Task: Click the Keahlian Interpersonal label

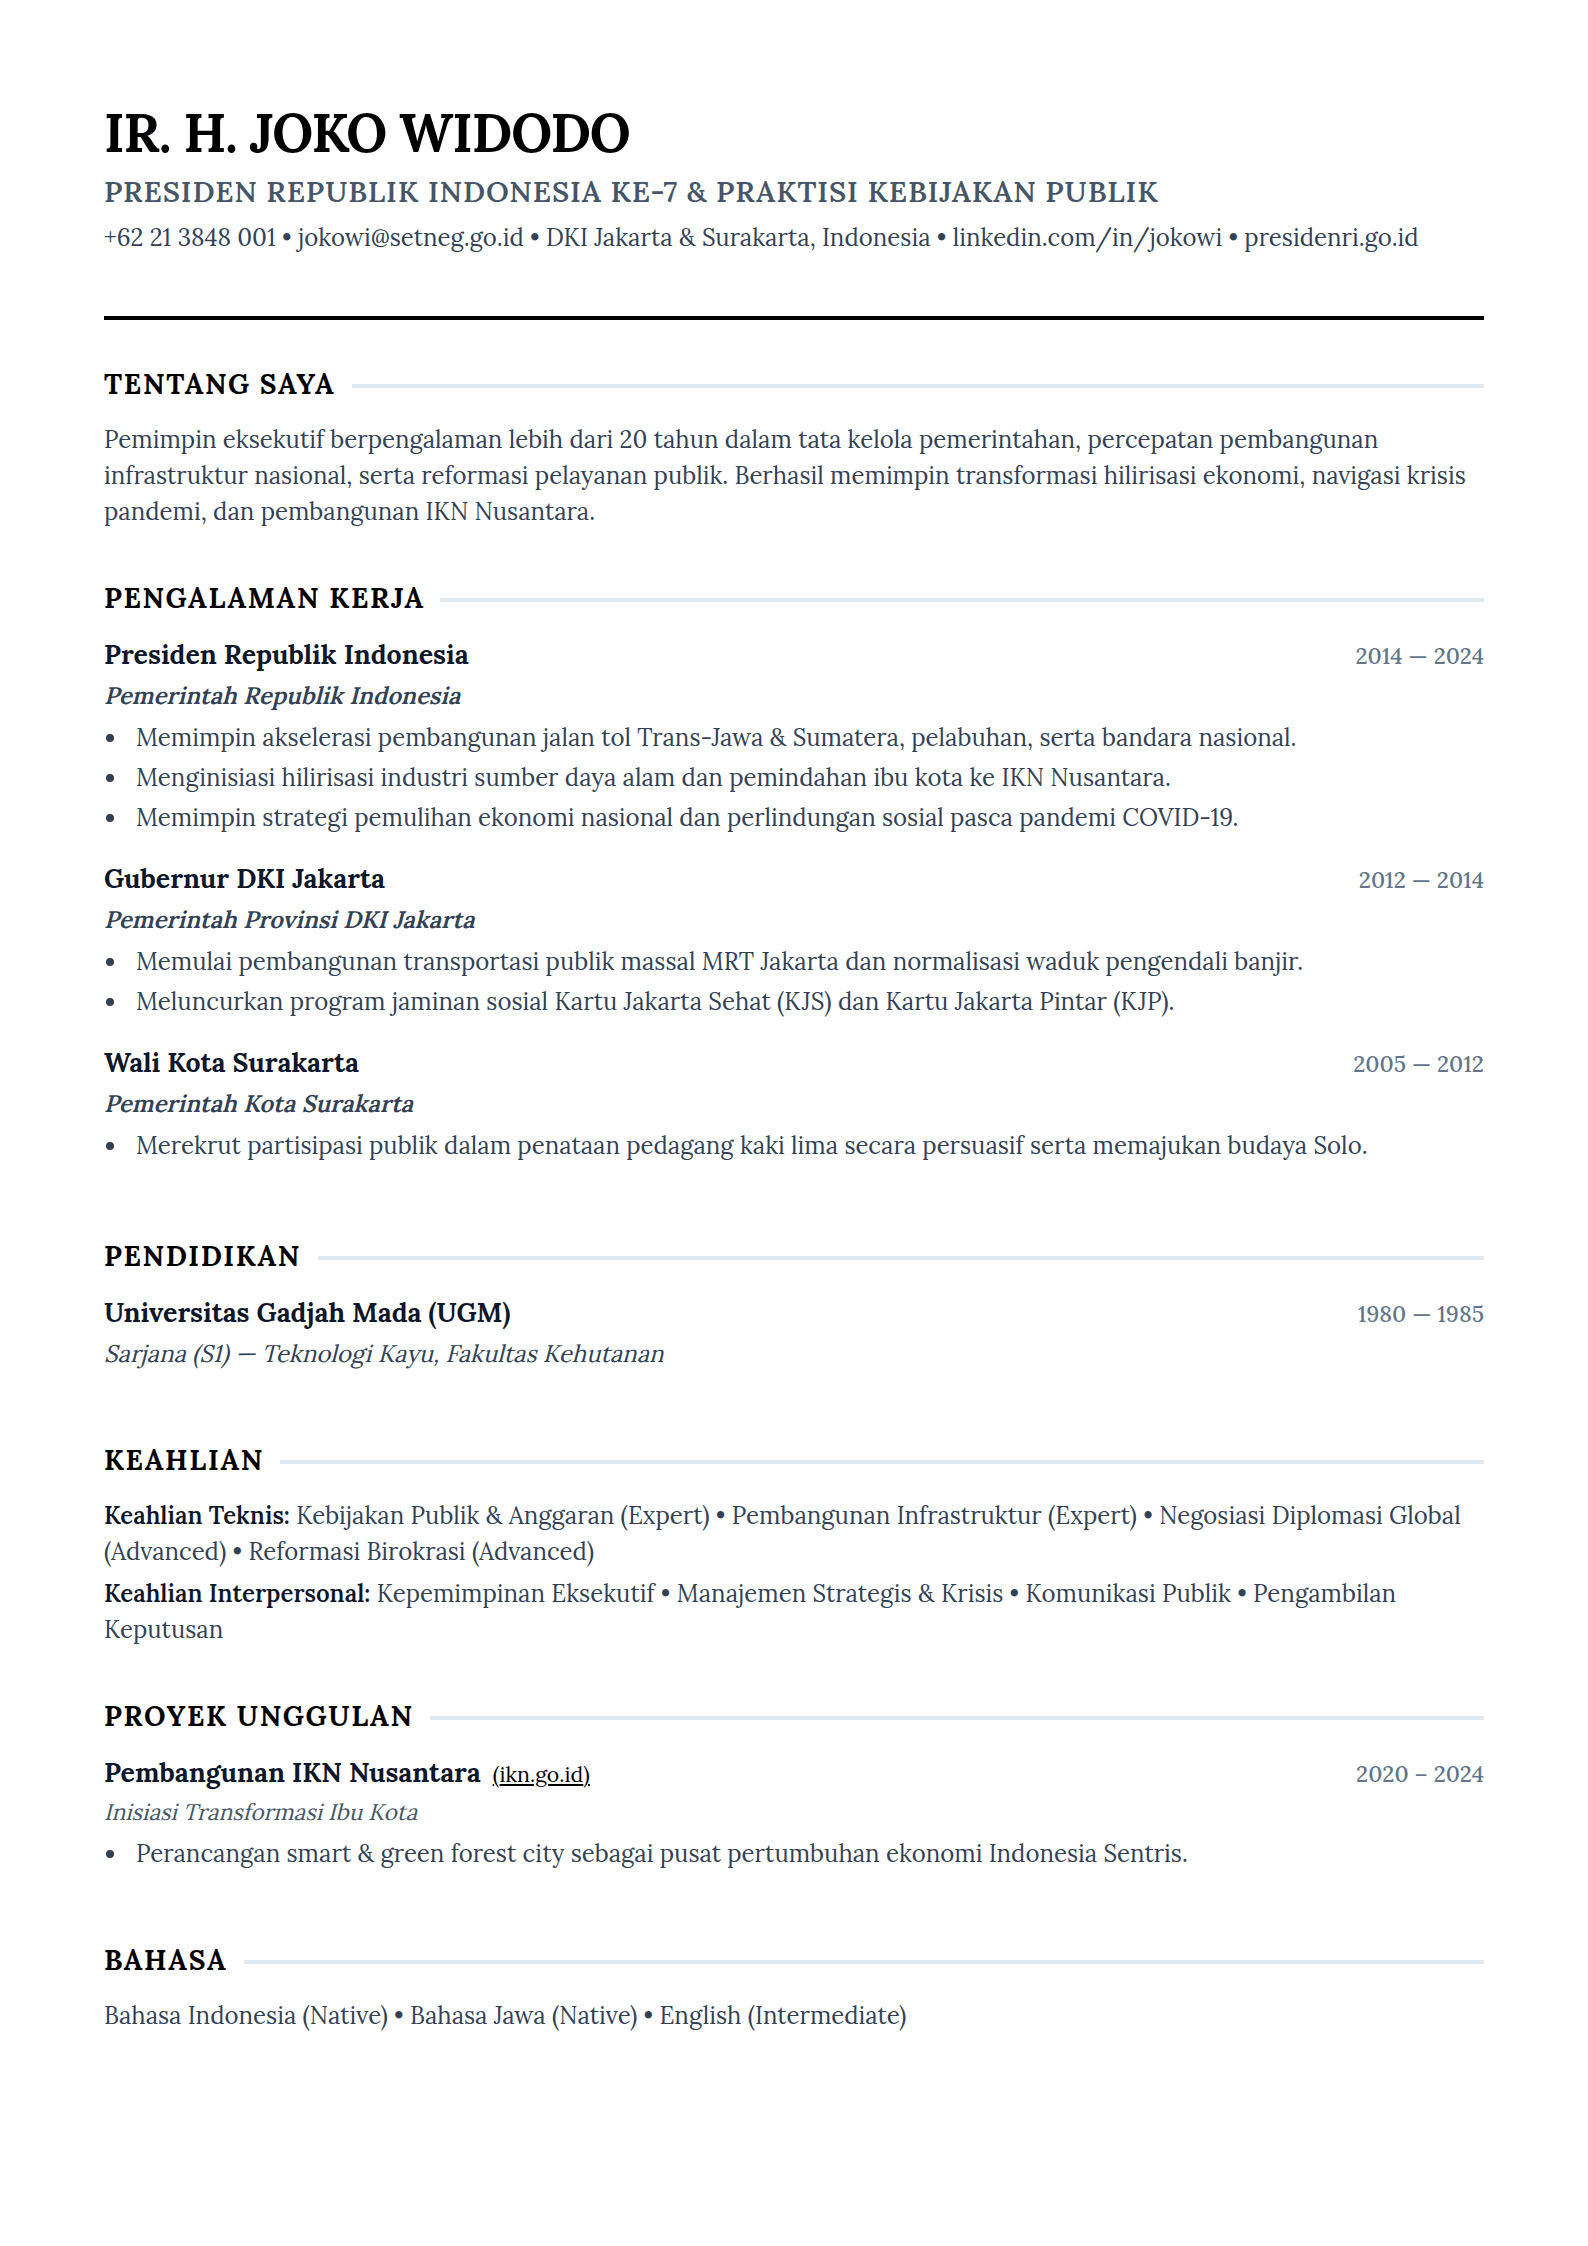Action: [237, 1594]
